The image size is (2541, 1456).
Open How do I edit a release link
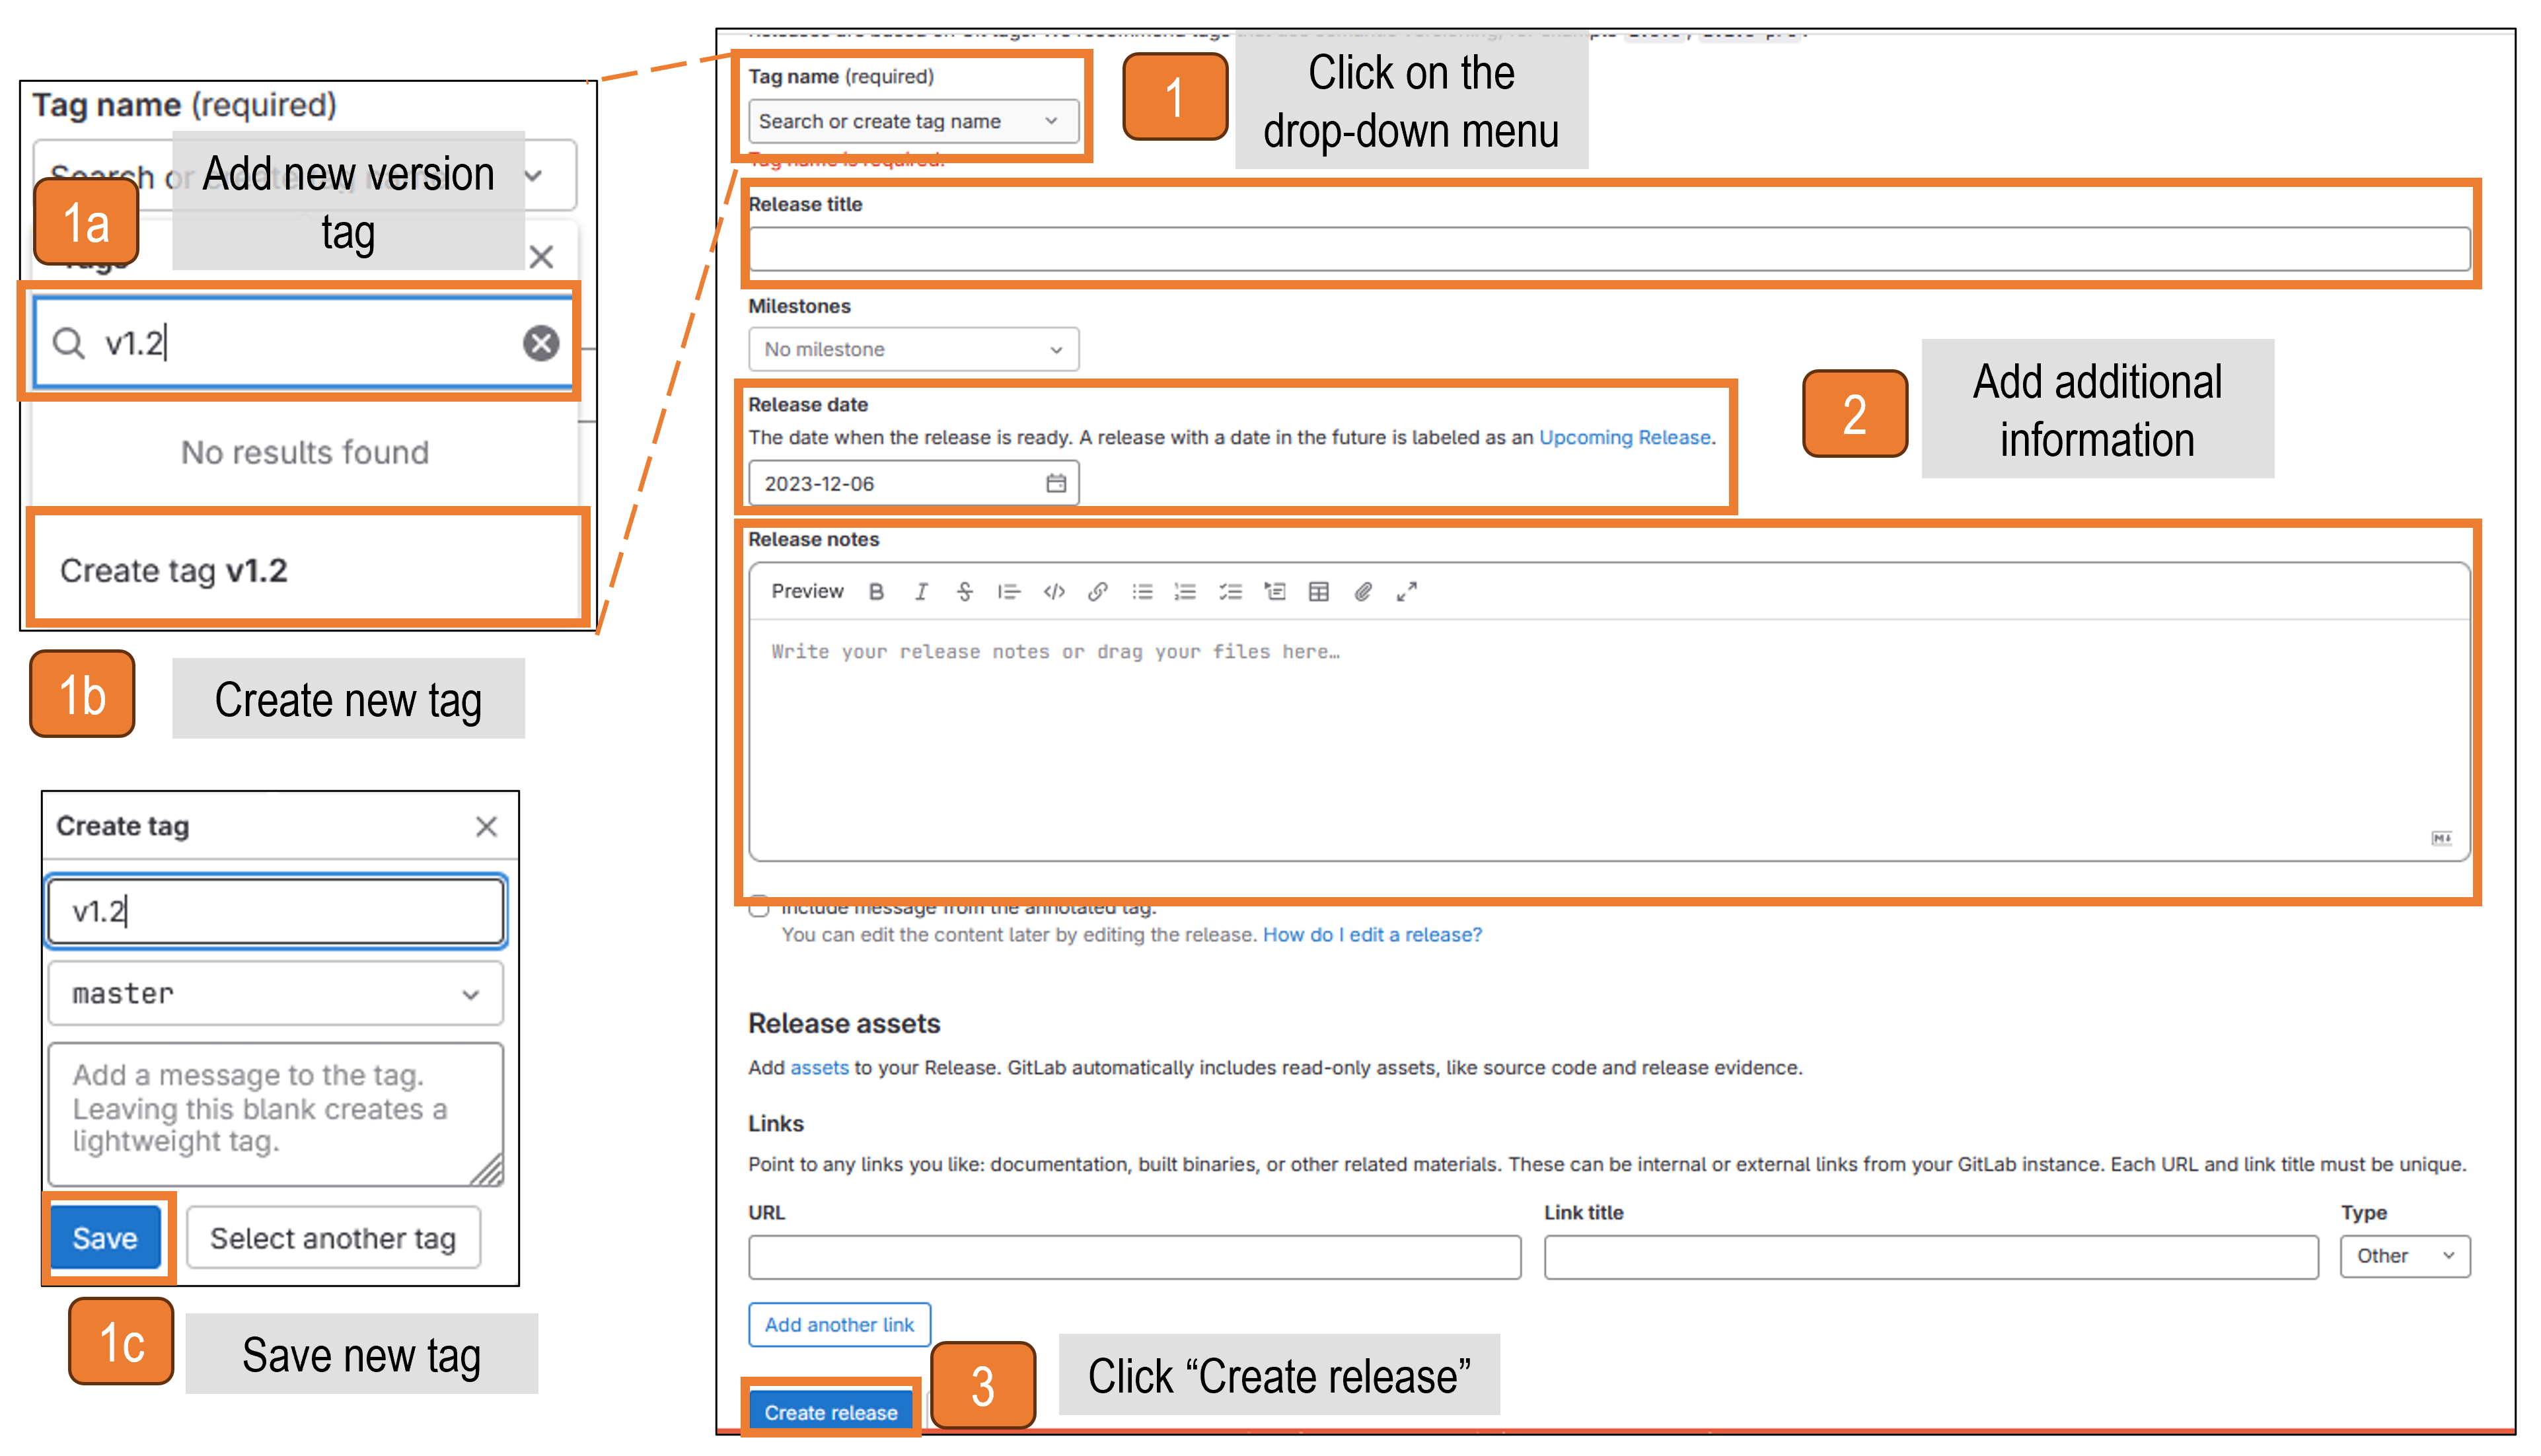point(1372,934)
